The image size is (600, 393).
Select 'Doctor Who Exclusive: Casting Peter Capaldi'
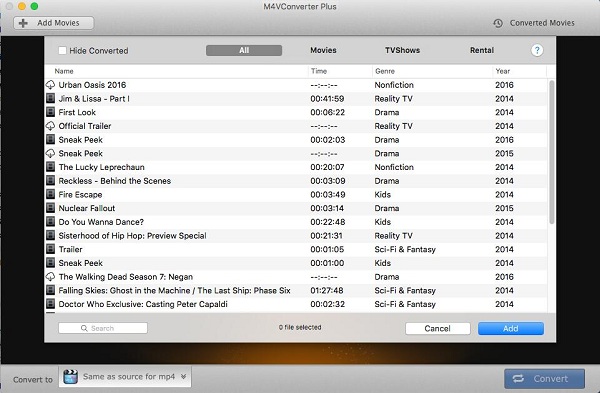296,304
